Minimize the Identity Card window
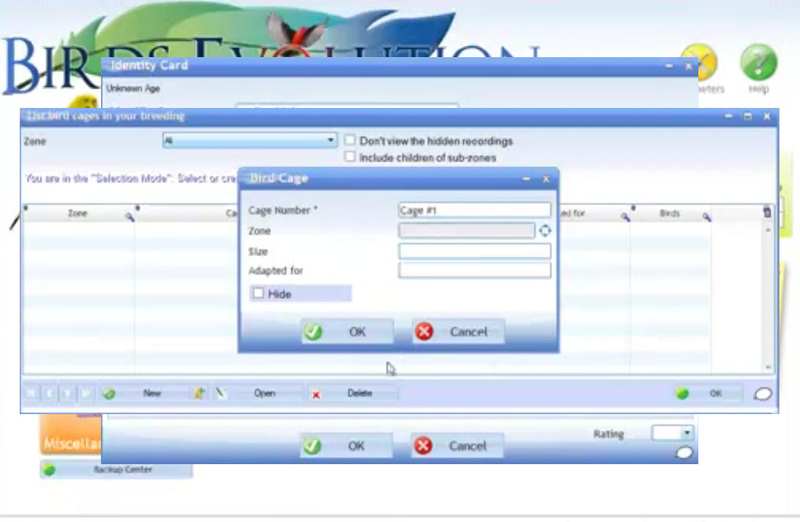800x522 pixels. [669, 66]
